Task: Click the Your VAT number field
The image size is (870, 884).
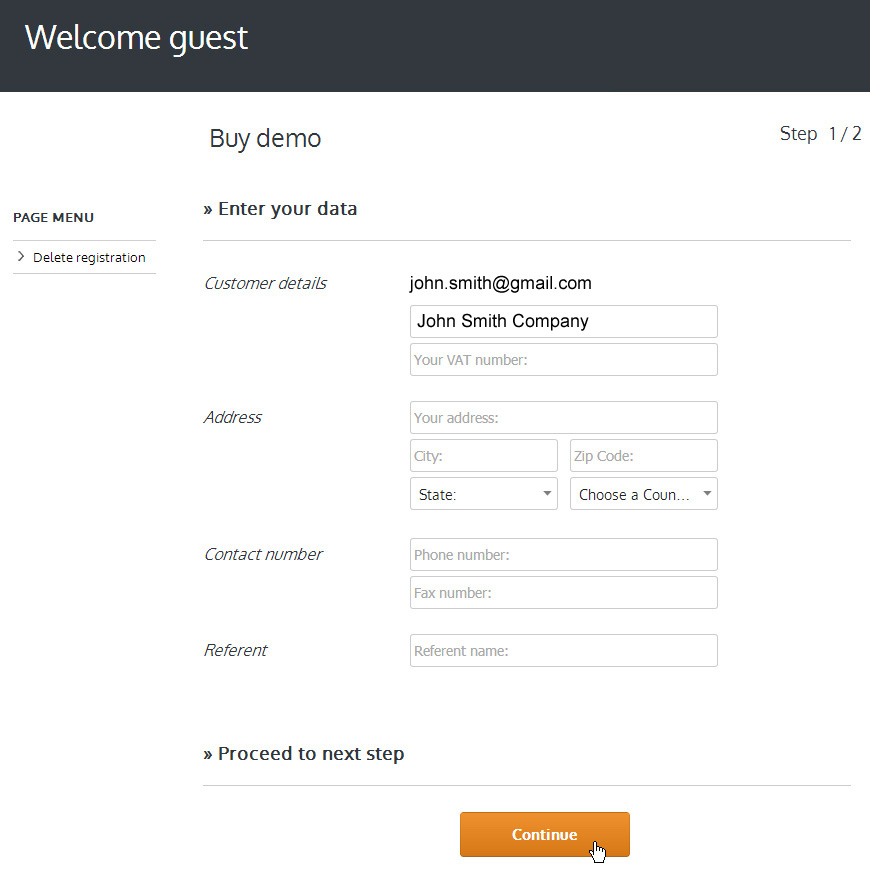Action: (x=564, y=360)
